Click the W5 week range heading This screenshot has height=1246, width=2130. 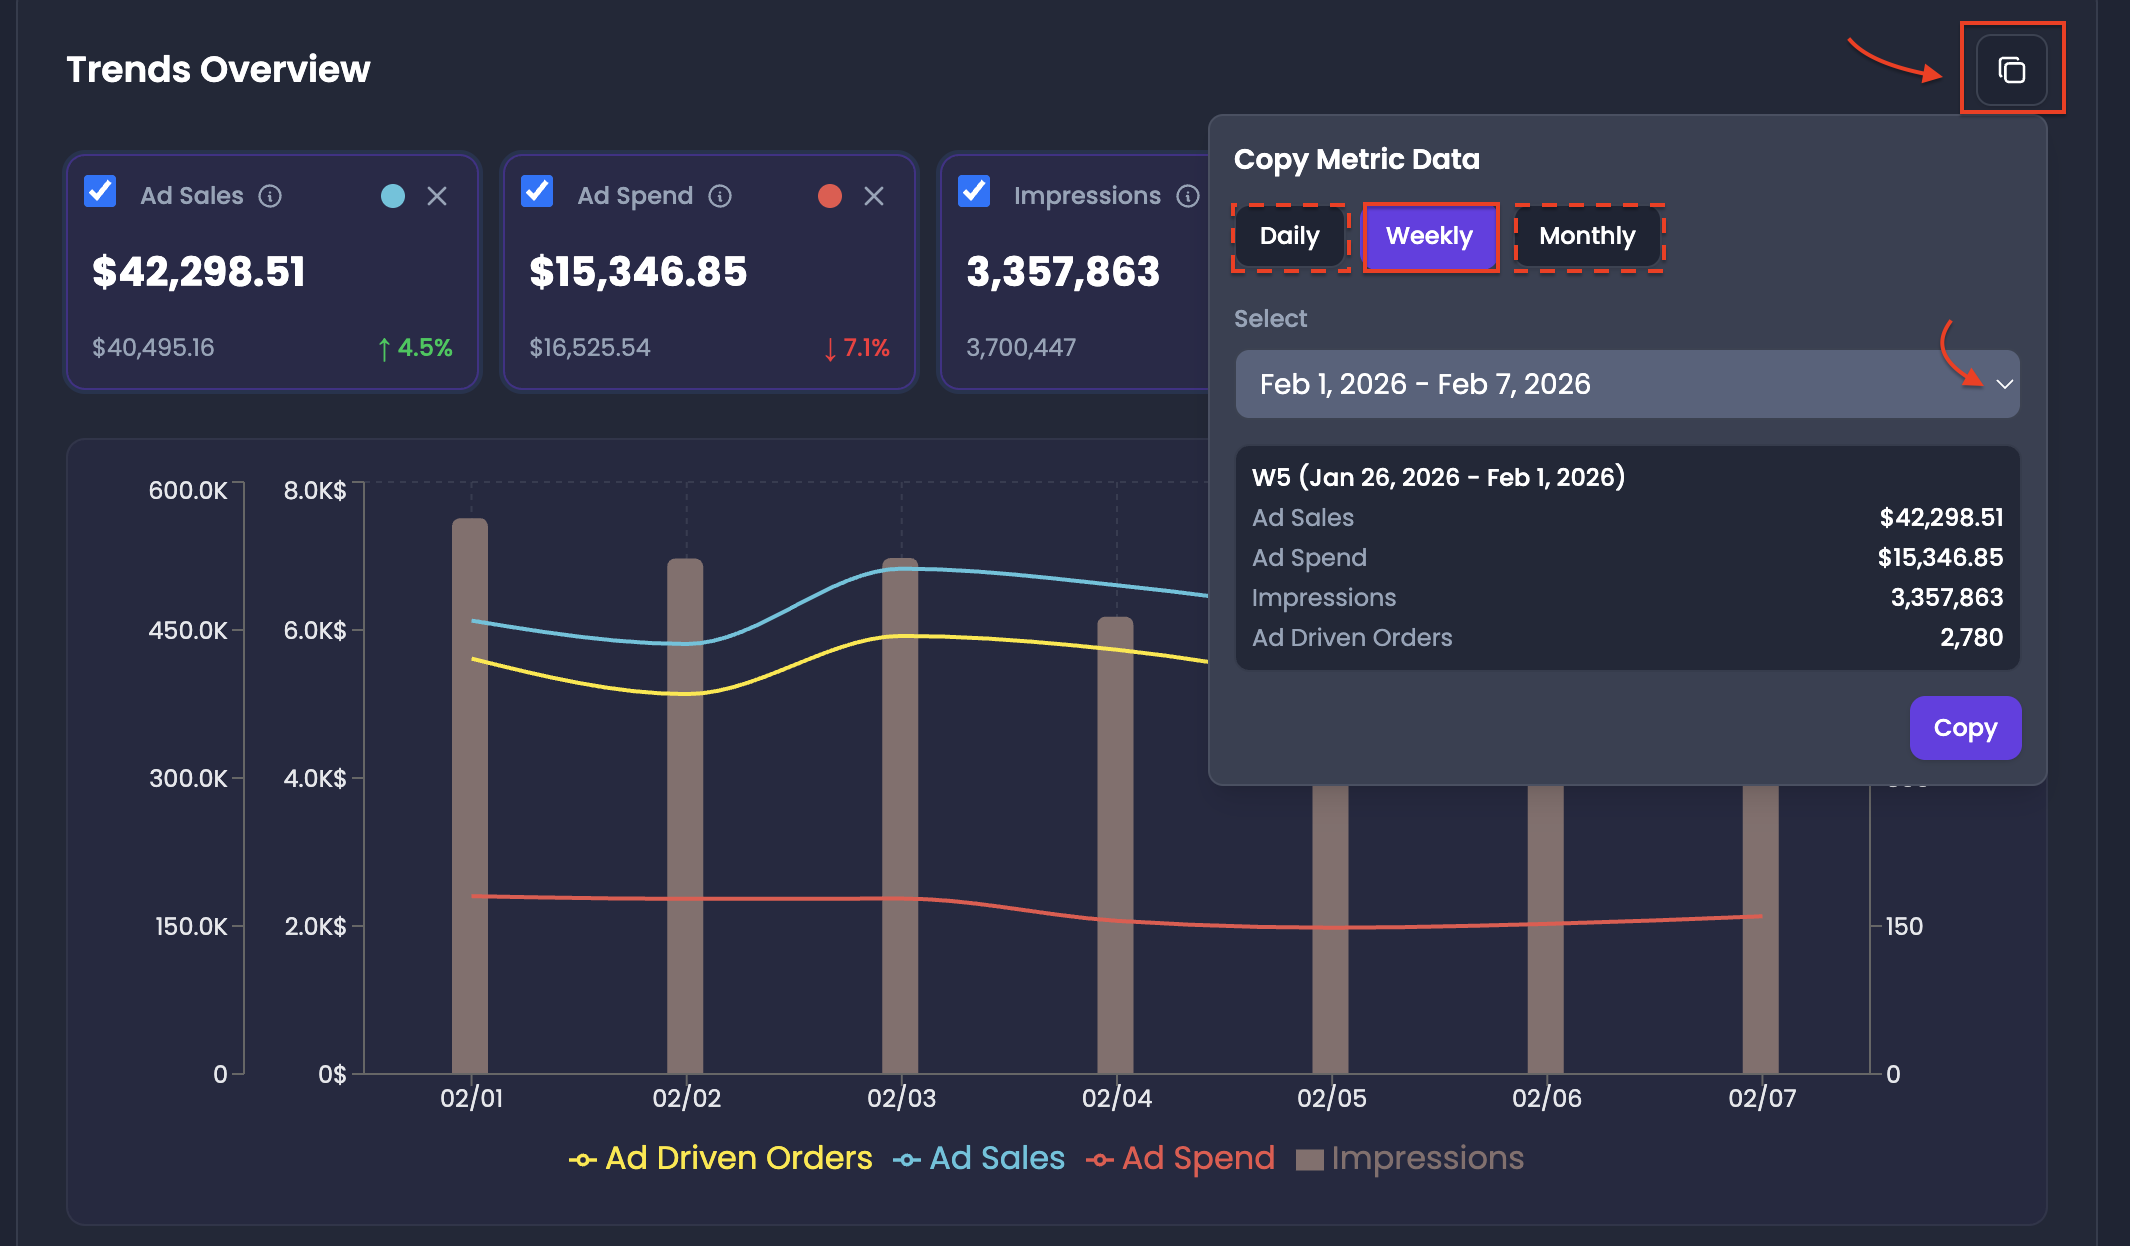click(x=1438, y=477)
